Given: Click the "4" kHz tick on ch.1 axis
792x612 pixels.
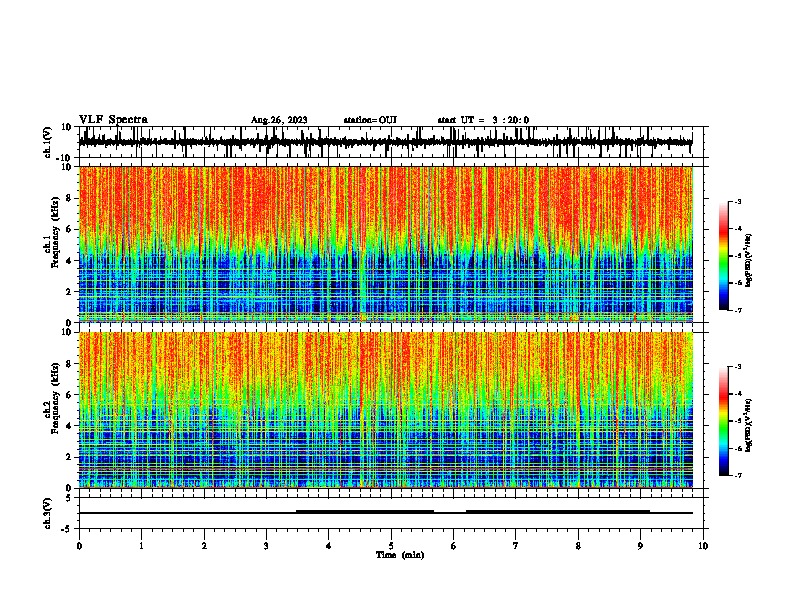Looking at the screenshot, I should pos(69,261).
